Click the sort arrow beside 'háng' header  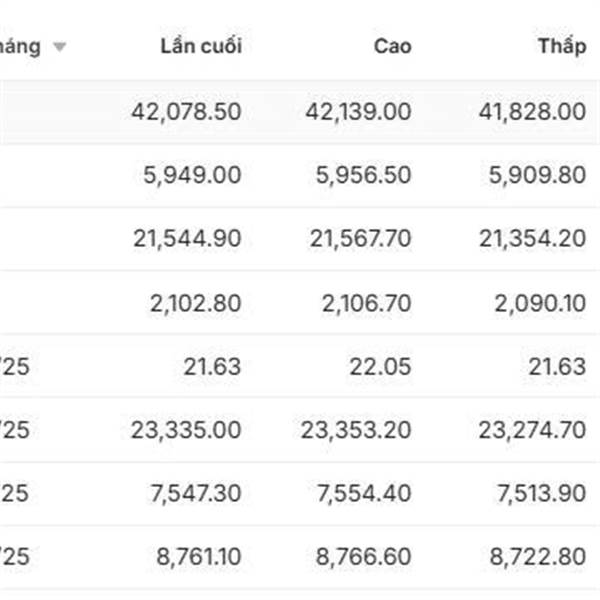pos(59,47)
